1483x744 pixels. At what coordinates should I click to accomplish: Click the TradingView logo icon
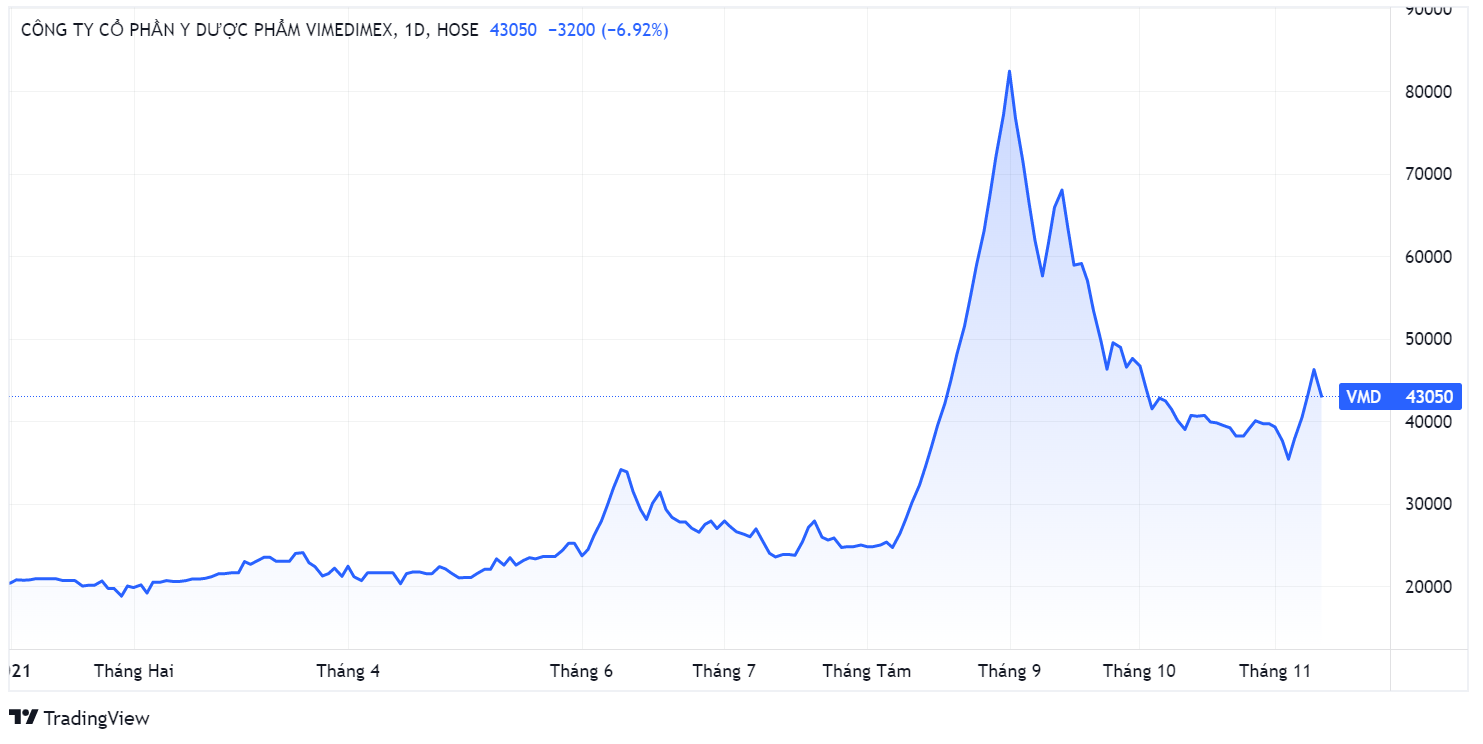pyautogui.click(x=24, y=717)
